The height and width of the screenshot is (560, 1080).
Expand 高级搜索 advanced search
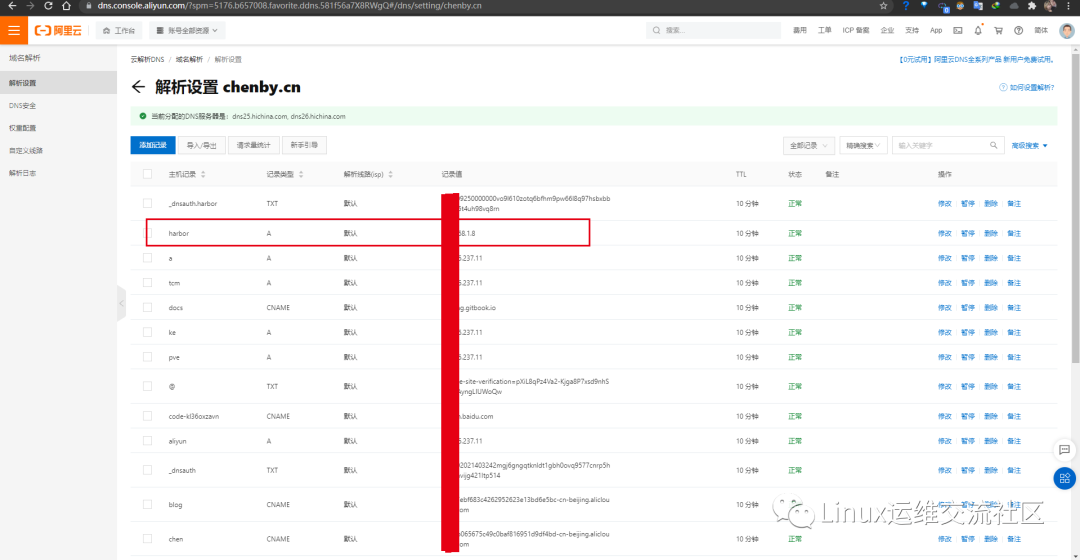click(x=1030, y=145)
